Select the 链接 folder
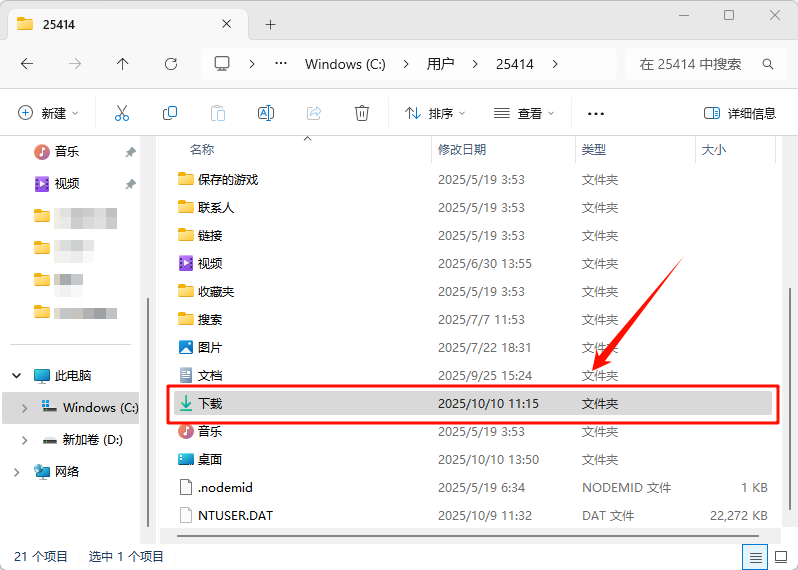The height and width of the screenshot is (570, 798). tap(210, 236)
